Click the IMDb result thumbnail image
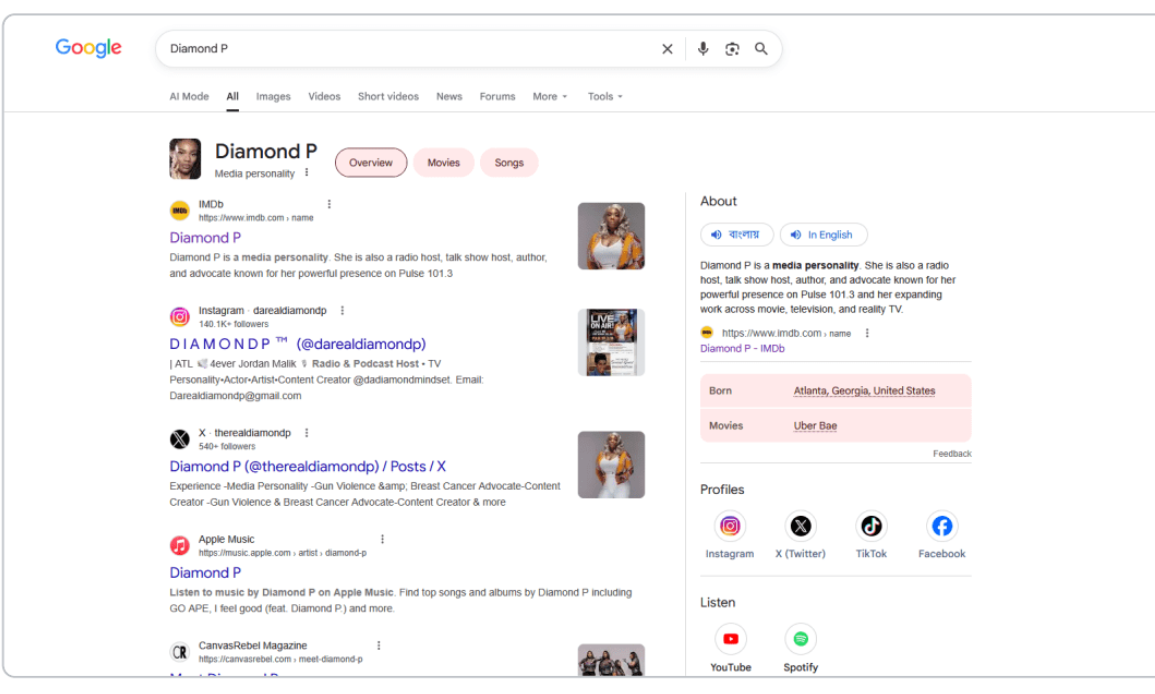 click(611, 236)
